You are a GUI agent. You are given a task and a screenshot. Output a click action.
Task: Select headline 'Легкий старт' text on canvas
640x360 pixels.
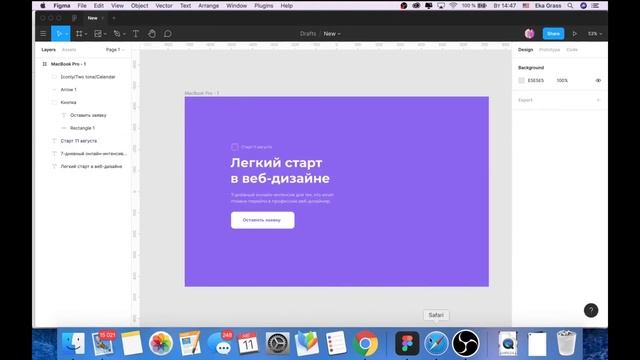276,163
